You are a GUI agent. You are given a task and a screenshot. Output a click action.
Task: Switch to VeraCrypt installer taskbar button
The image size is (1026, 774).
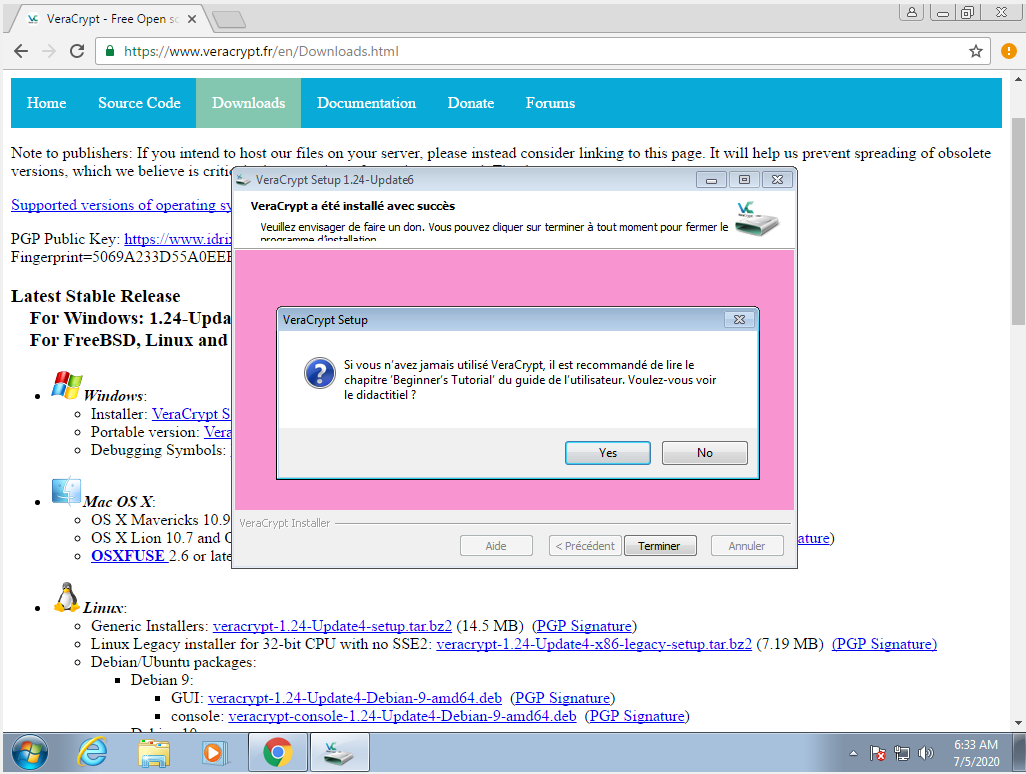[339, 753]
